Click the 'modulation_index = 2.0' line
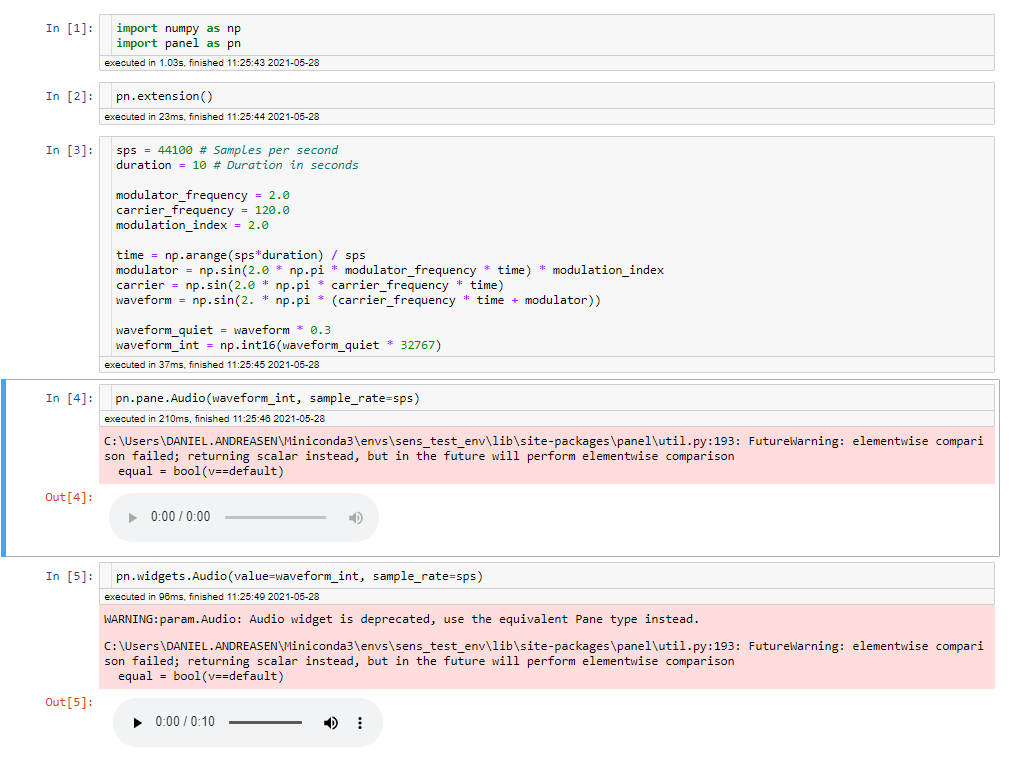Screen dimensions: 1010x766 tap(192, 225)
